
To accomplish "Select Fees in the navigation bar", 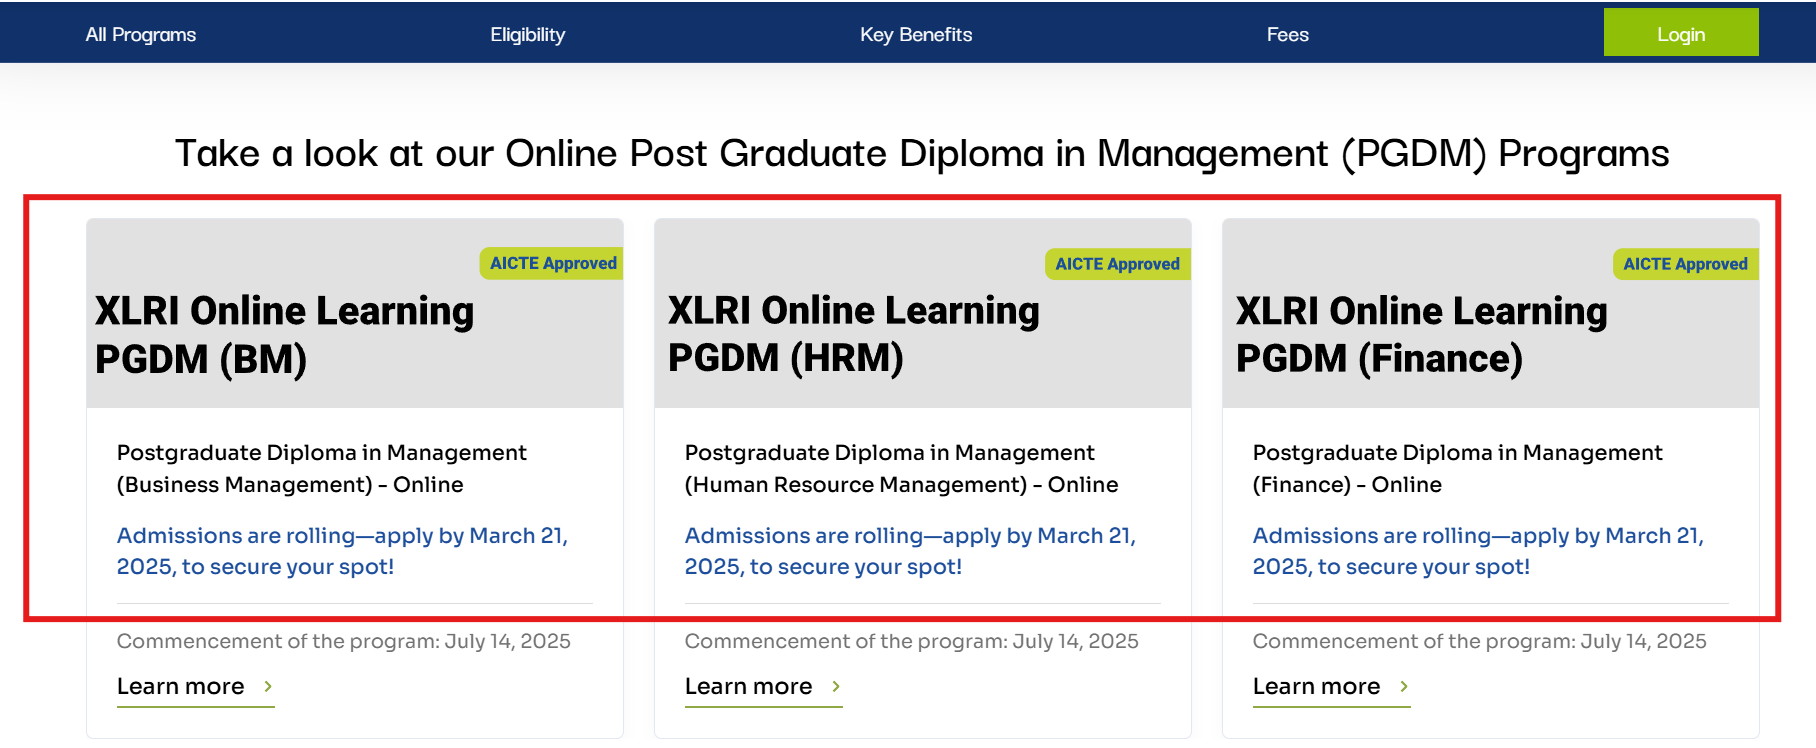I will (x=1287, y=35).
